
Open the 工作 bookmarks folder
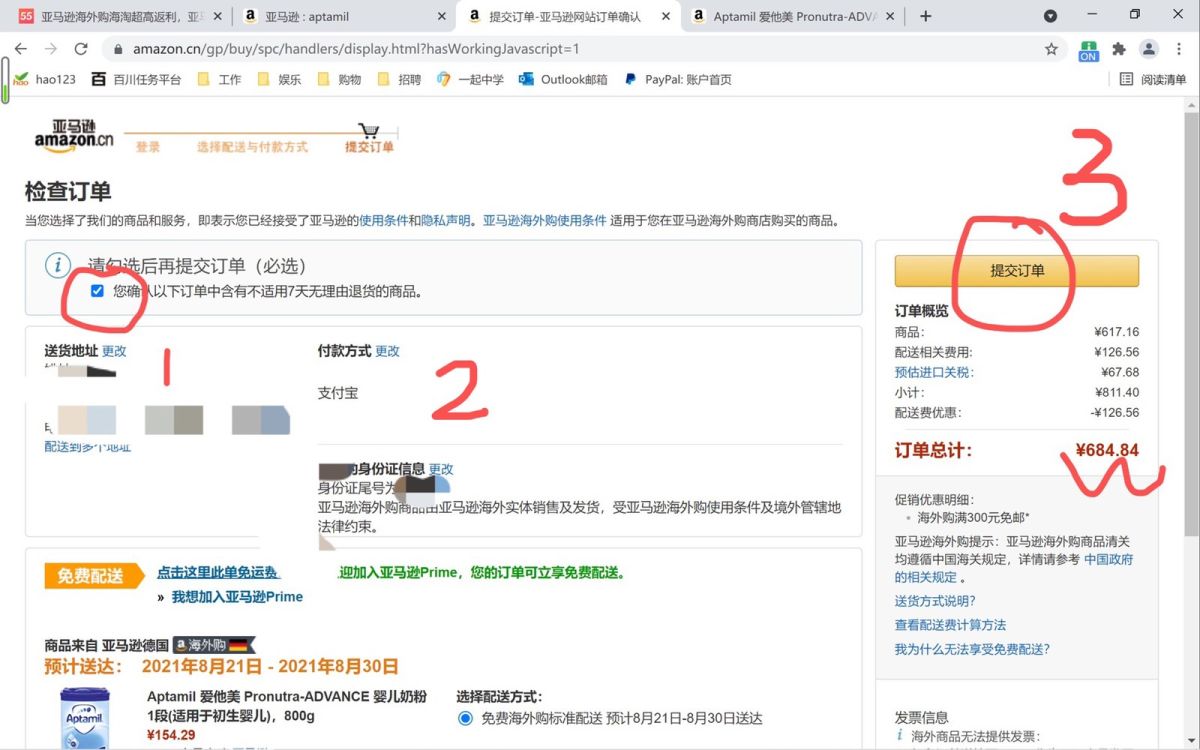coord(220,79)
